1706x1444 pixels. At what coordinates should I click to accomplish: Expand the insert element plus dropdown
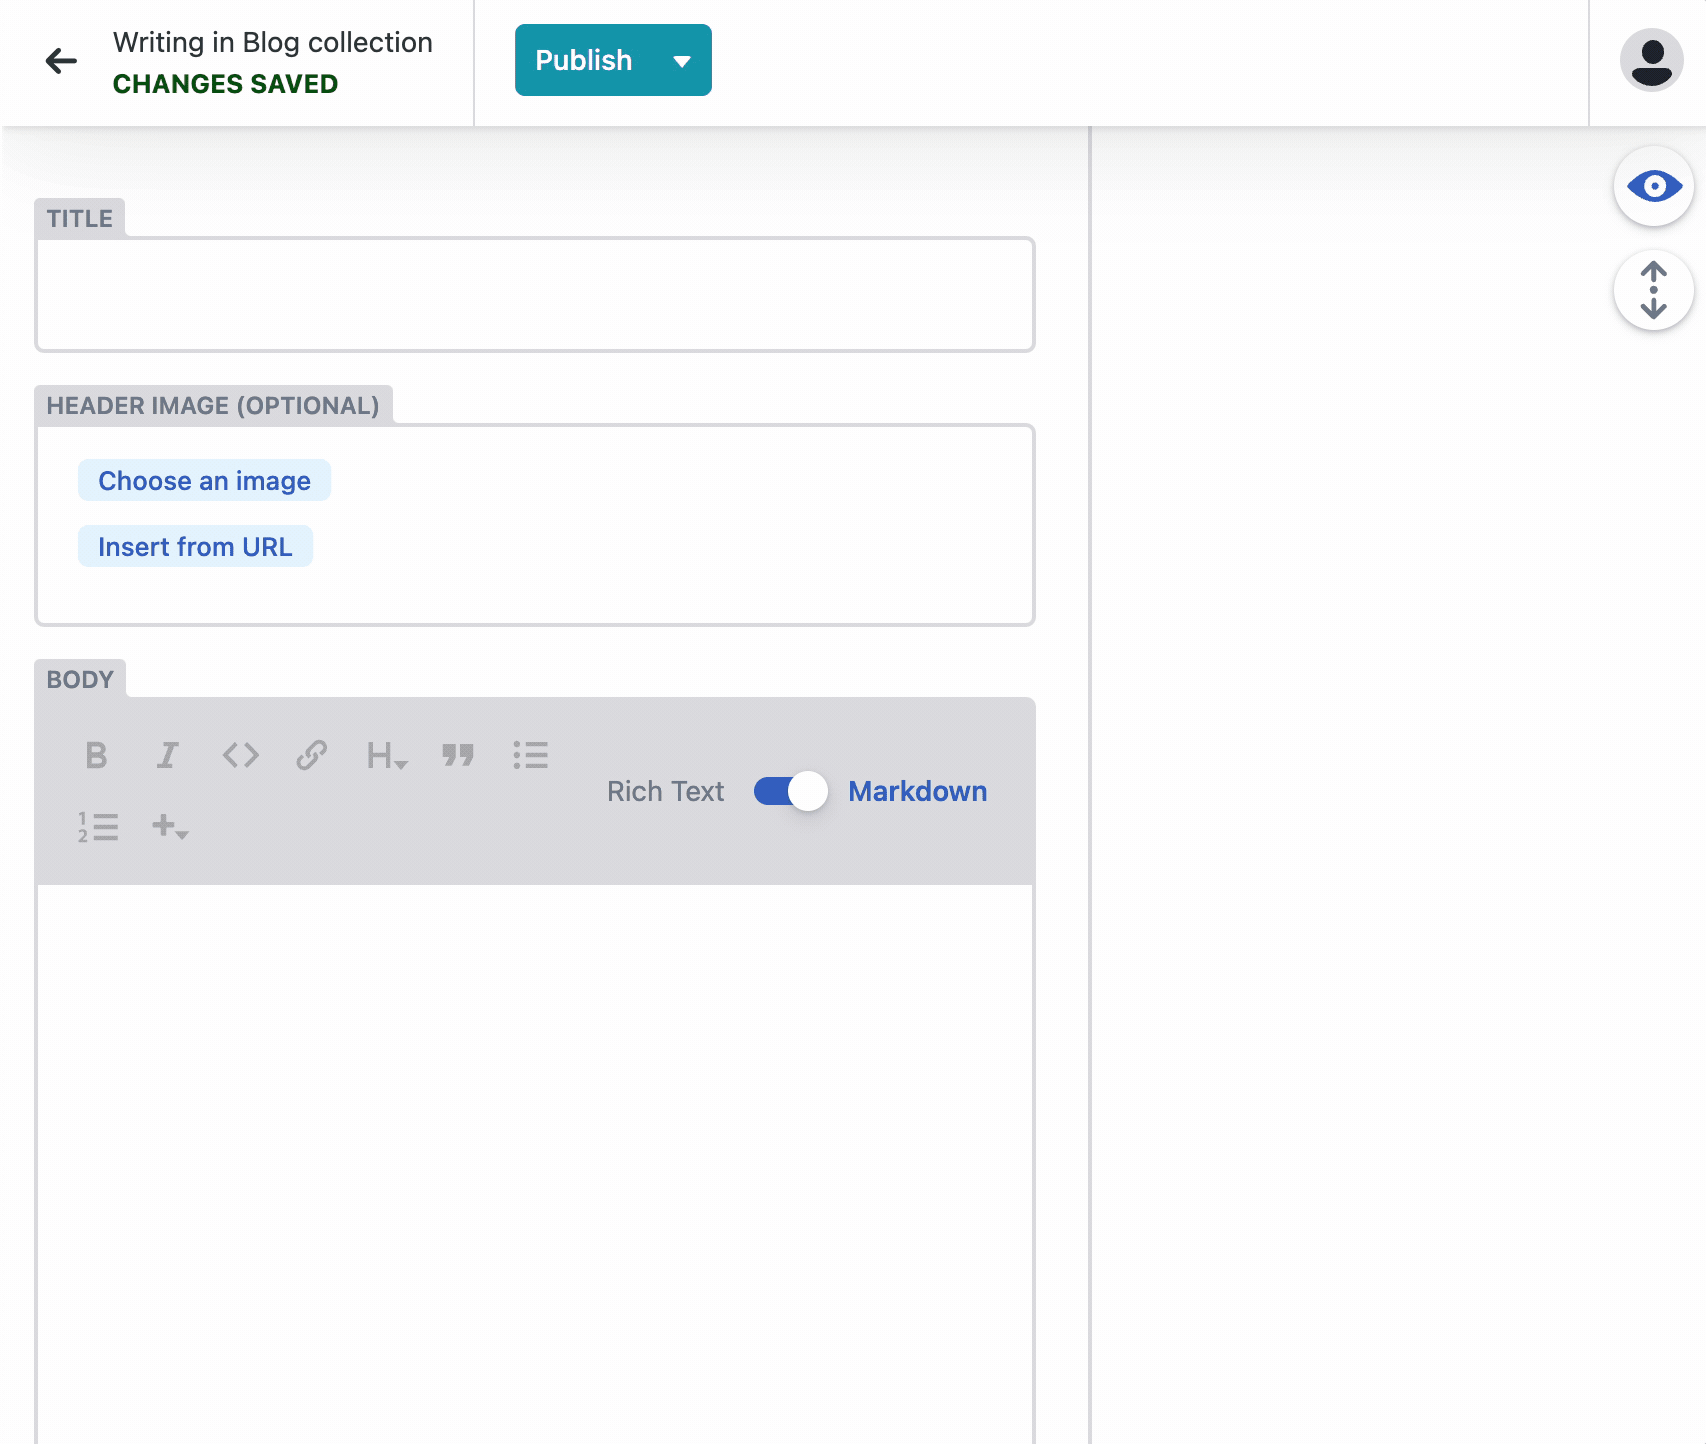(x=168, y=827)
